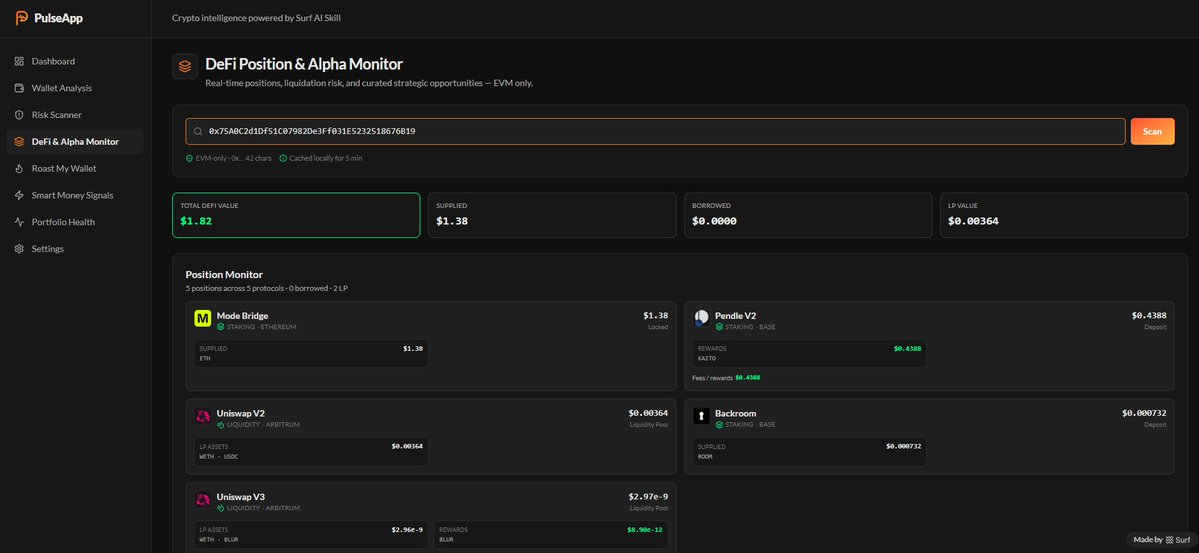This screenshot has height=553, width=1199.
Task: Click the Roast My Wallet flame icon
Action: point(19,168)
